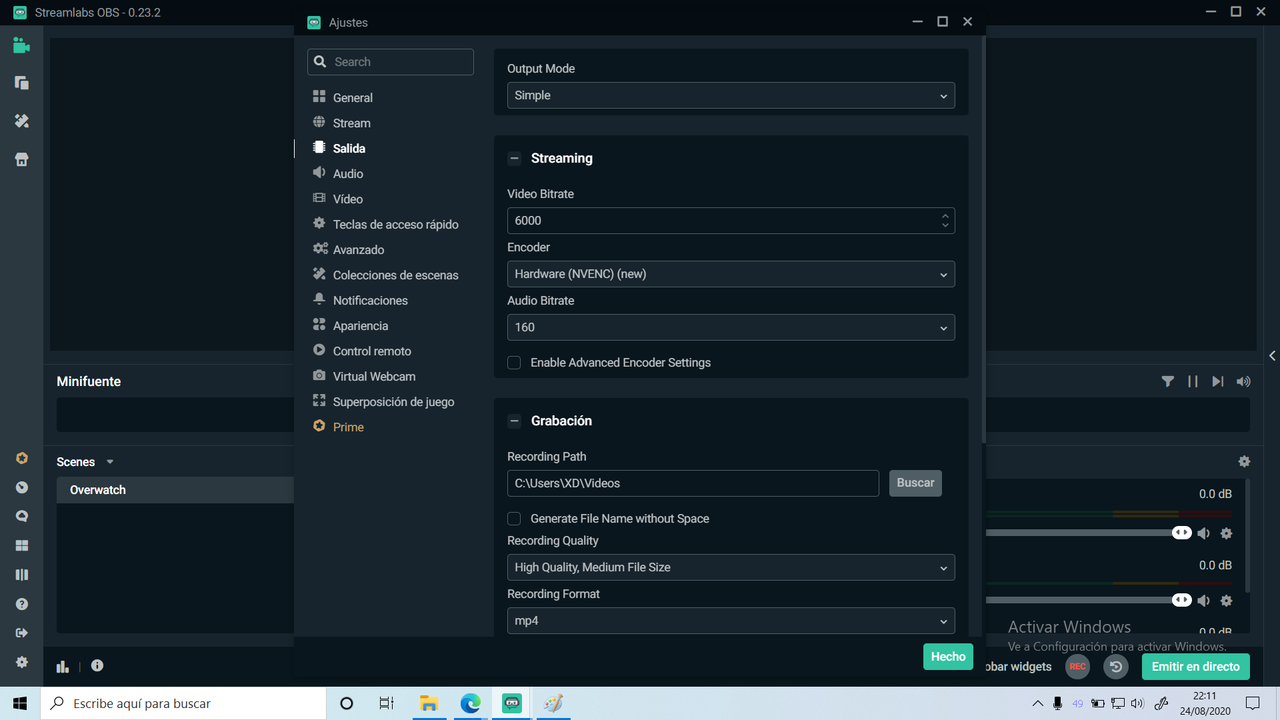Collapse the Grabación section

coord(514,421)
